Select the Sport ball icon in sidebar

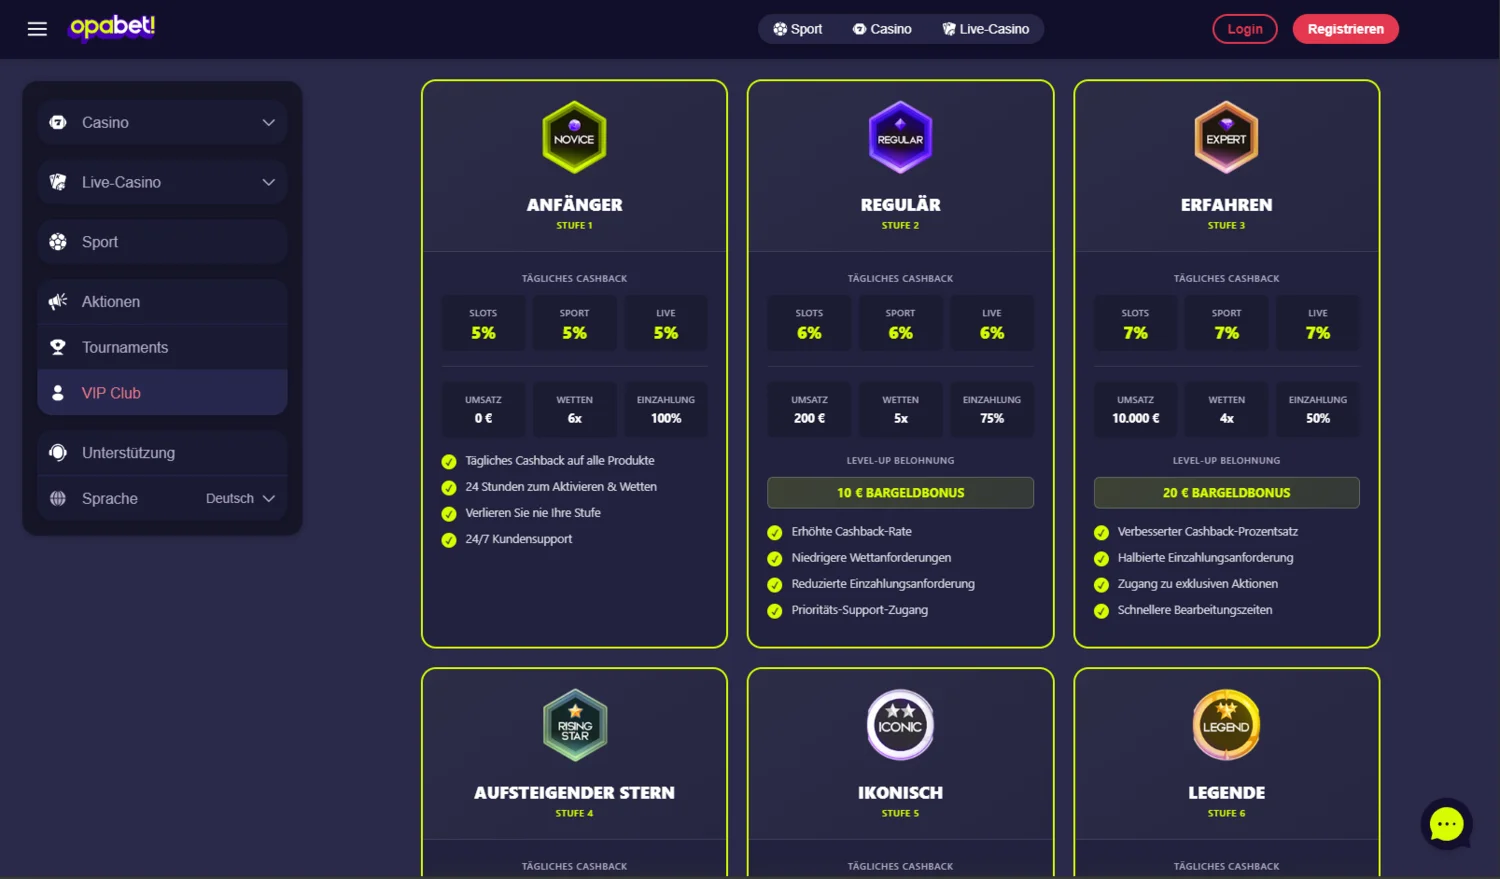pyautogui.click(x=58, y=241)
